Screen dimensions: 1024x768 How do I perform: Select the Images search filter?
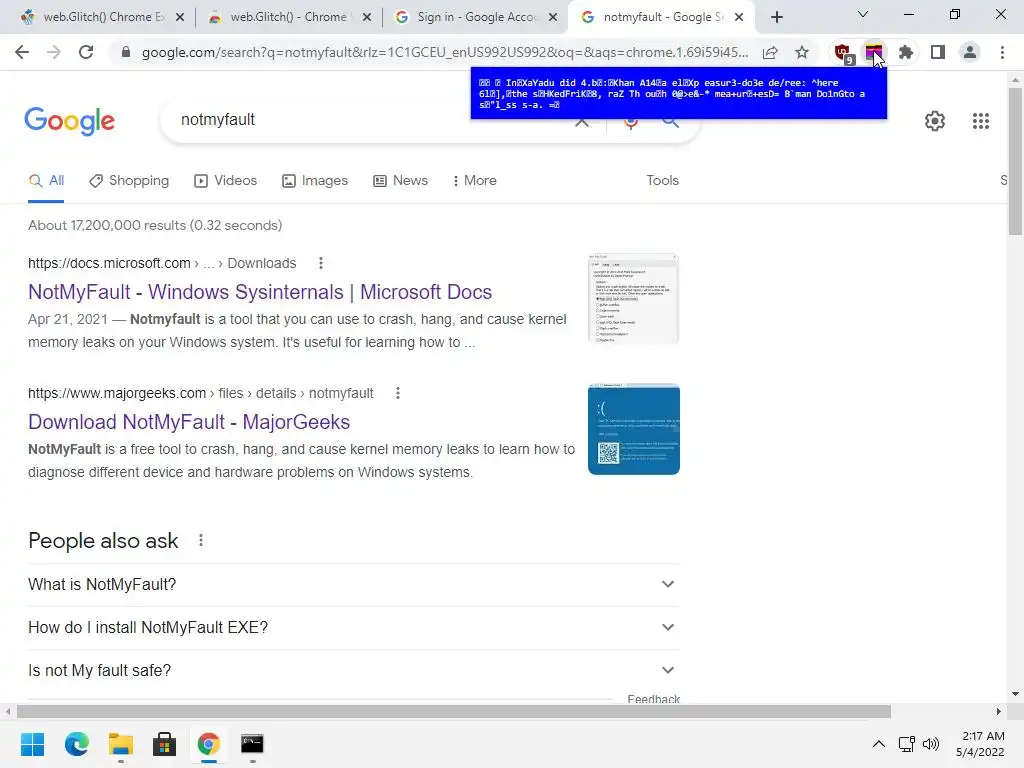[x=315, y=181]
